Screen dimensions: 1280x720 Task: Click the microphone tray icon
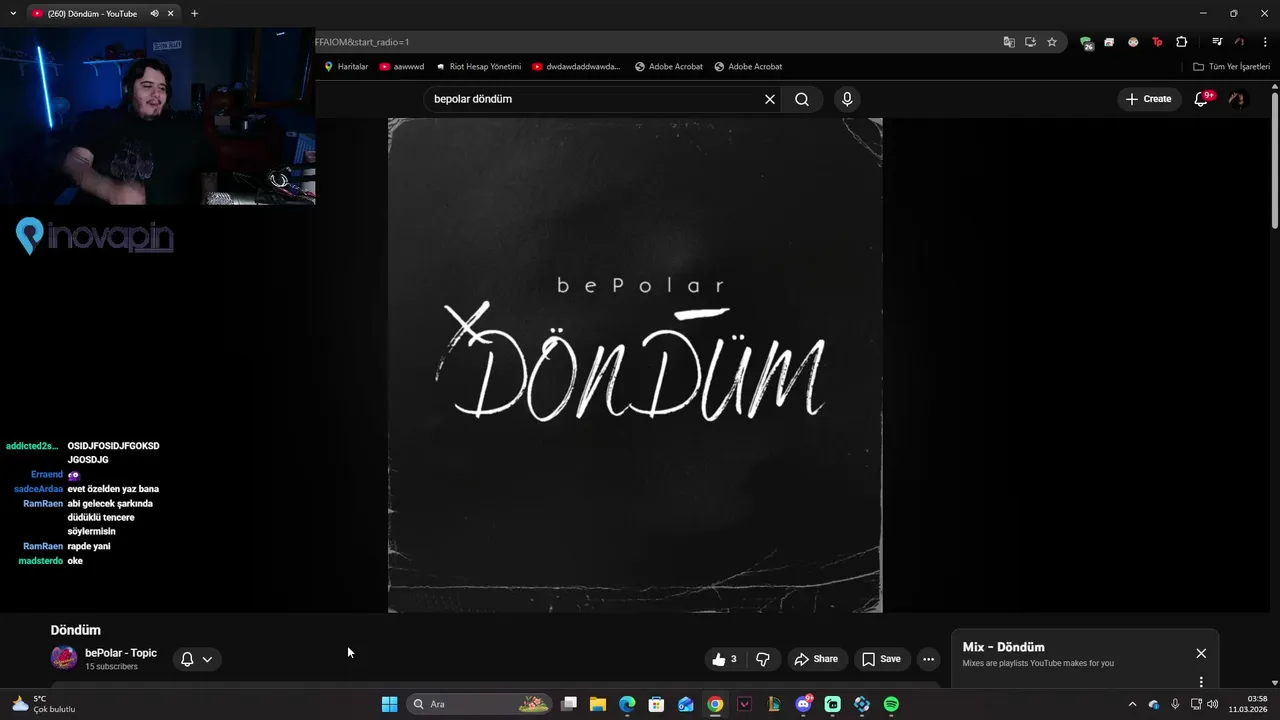pyautogui.click(x=1175, y=704)
